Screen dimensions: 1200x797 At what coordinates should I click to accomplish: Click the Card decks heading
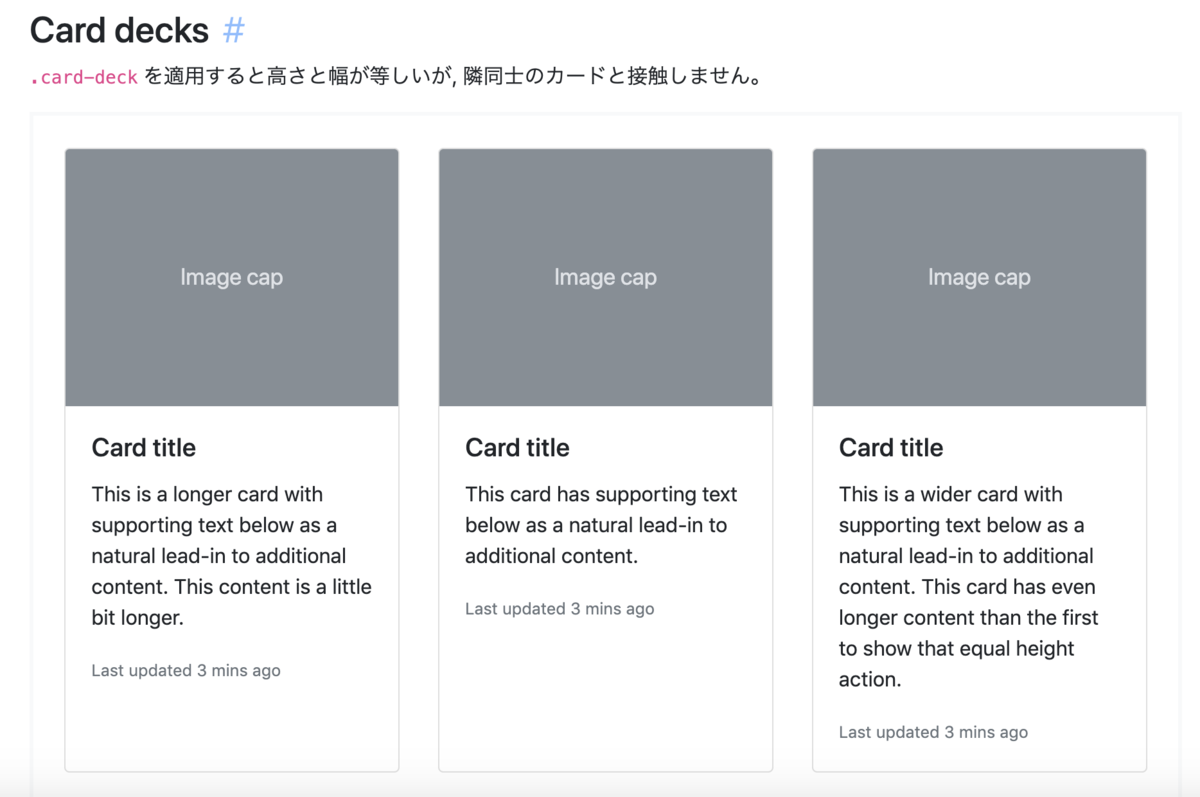pos(119,31)
